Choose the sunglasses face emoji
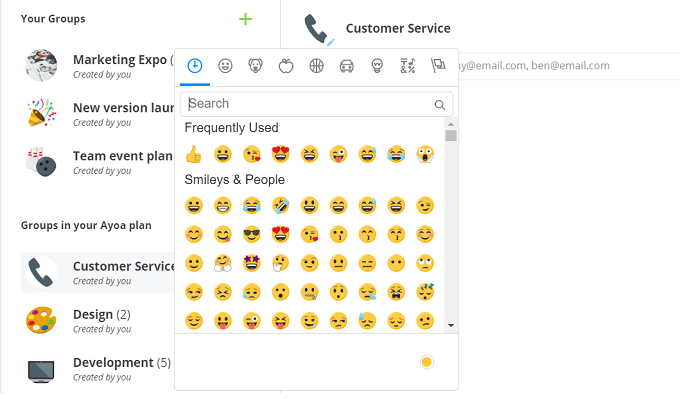The image size is (680, 399). pyautogui.click(x=252, y=235)
